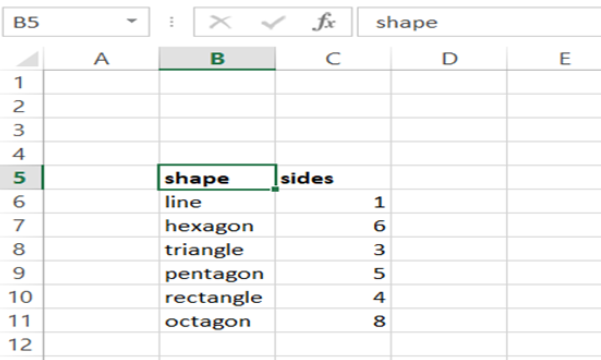Select row 2 header
Image resolution: width=601 pixels, height=360 pixels.
(x=21, y=106)
